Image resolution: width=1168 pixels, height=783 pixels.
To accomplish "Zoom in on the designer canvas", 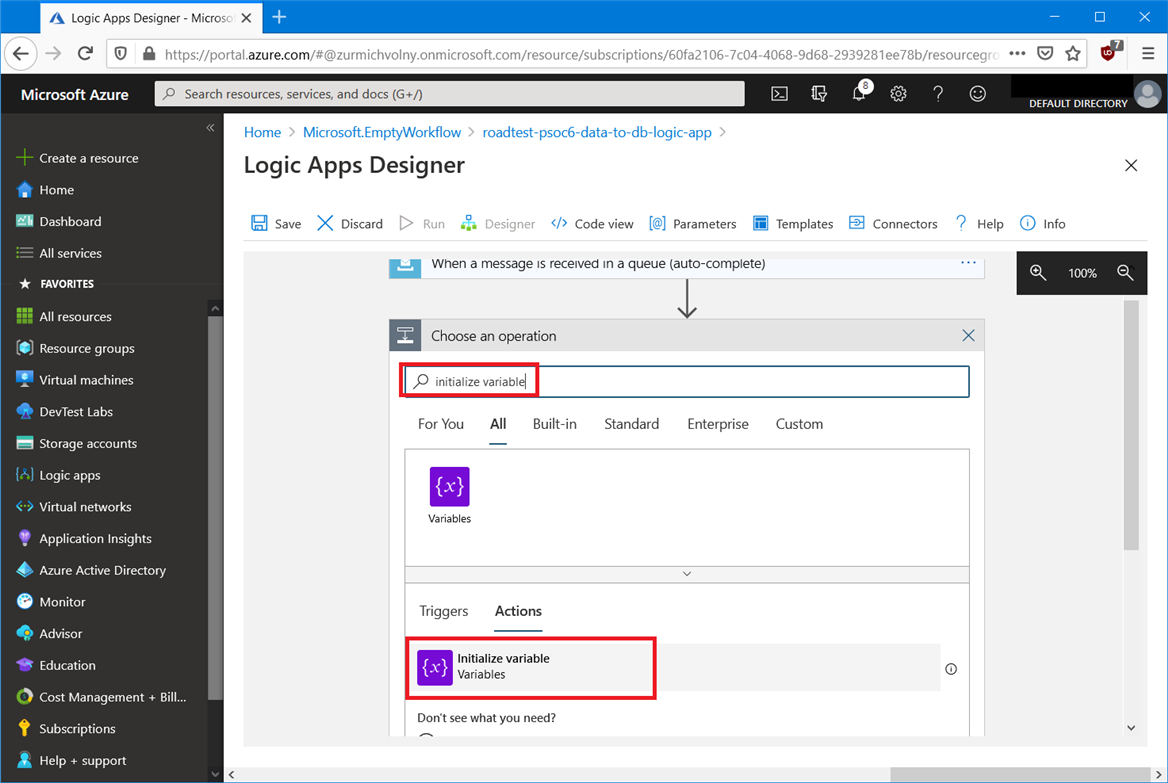I will 1038,273.
